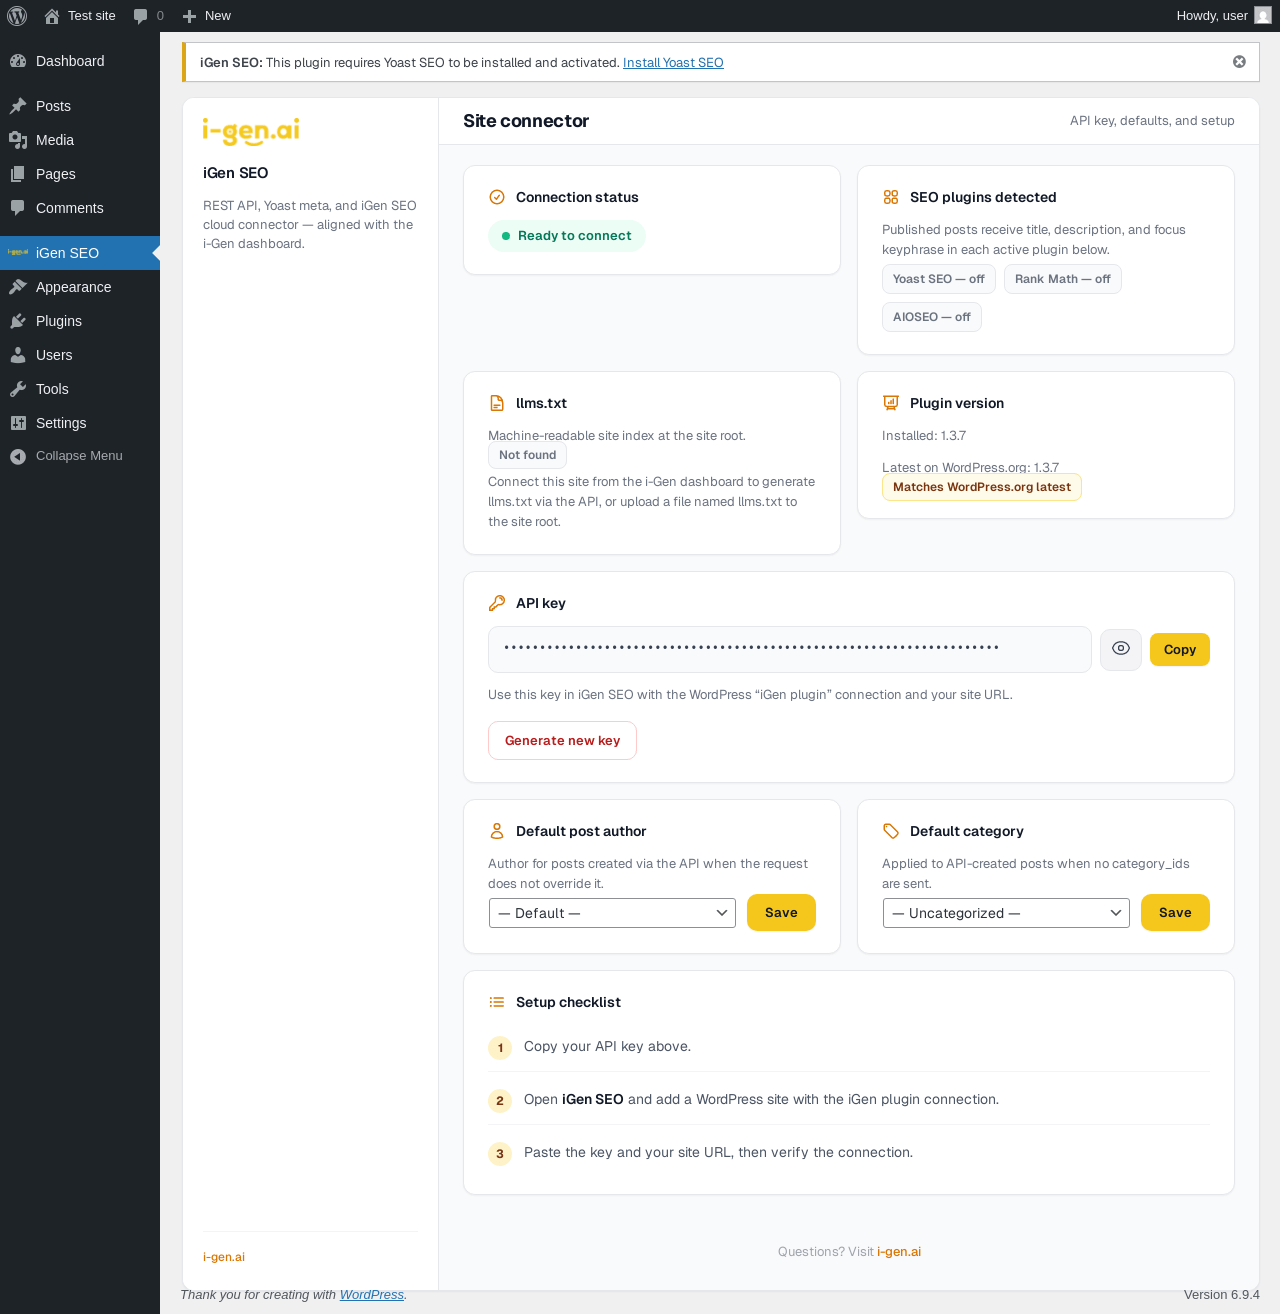The image size is (1280, 1314).
Task: Click the Setup checklist list icon
Action: tap(497, 1002)
